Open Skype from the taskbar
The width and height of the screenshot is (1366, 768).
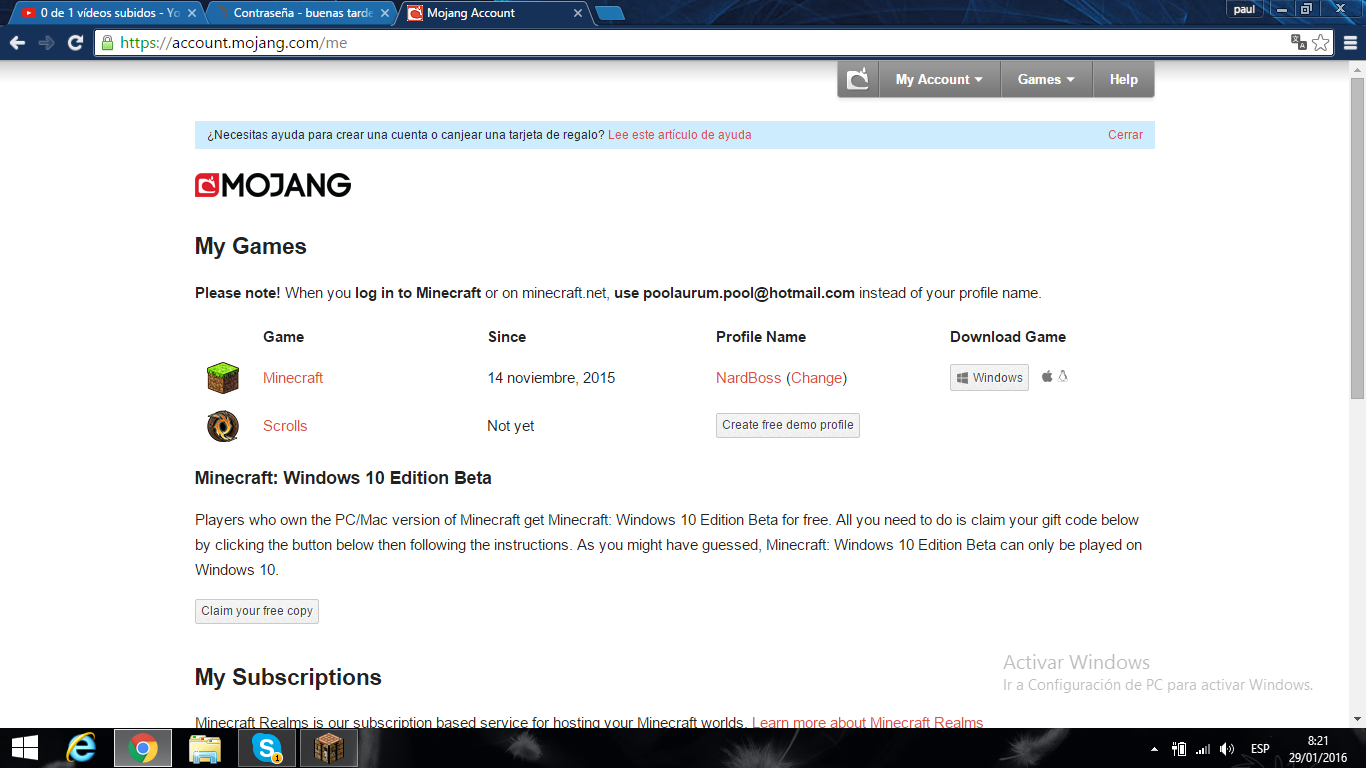(x=267, y=748)
